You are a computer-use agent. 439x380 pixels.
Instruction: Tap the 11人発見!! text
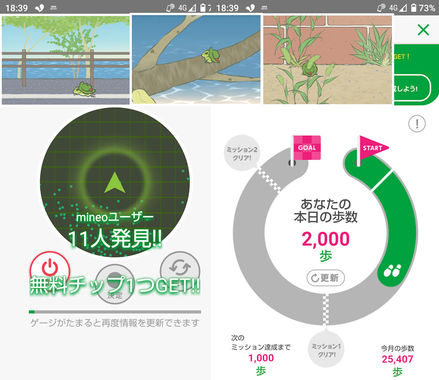(x=115, y=239)
